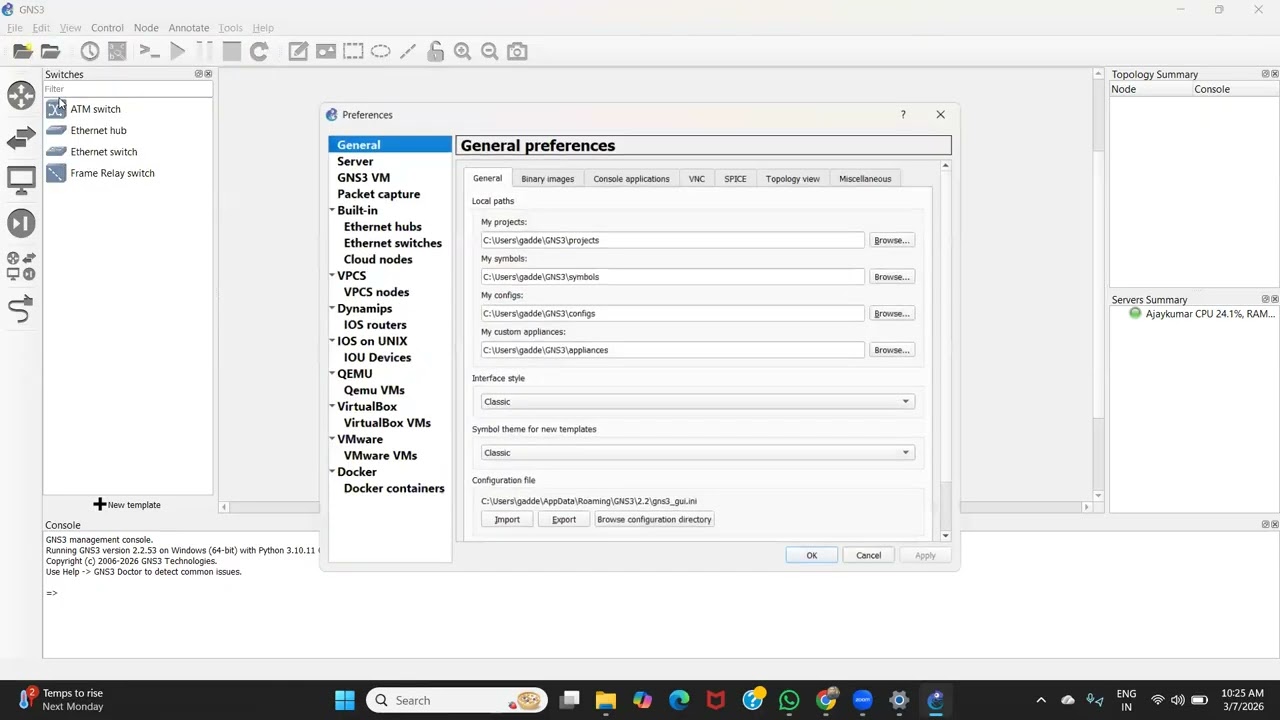Open Symbol theme for new templates dropdown

click(x=697, y=452)
